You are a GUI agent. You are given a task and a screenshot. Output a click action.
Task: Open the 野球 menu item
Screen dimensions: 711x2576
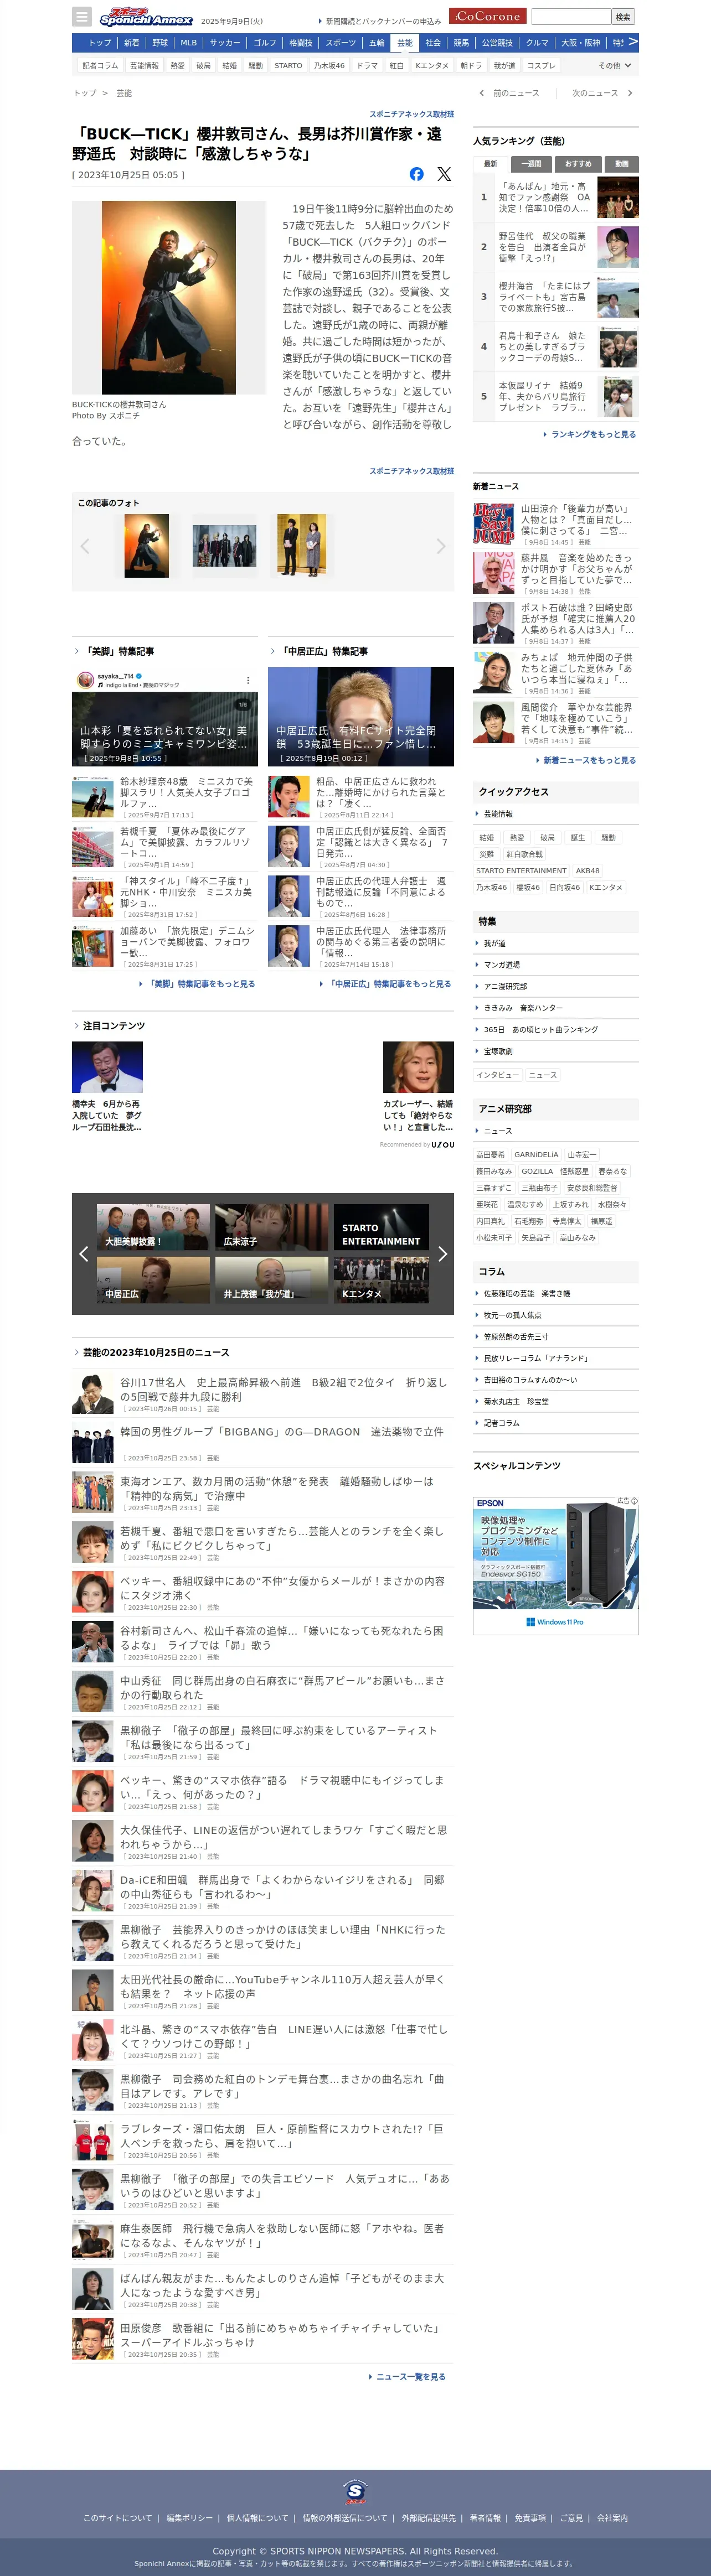click(x=160, y=43)
